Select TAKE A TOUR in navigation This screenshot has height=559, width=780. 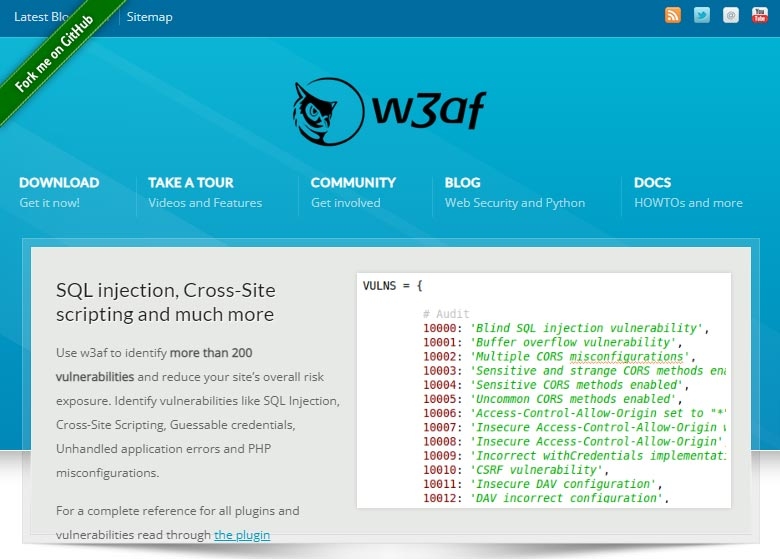click(191, 183)
